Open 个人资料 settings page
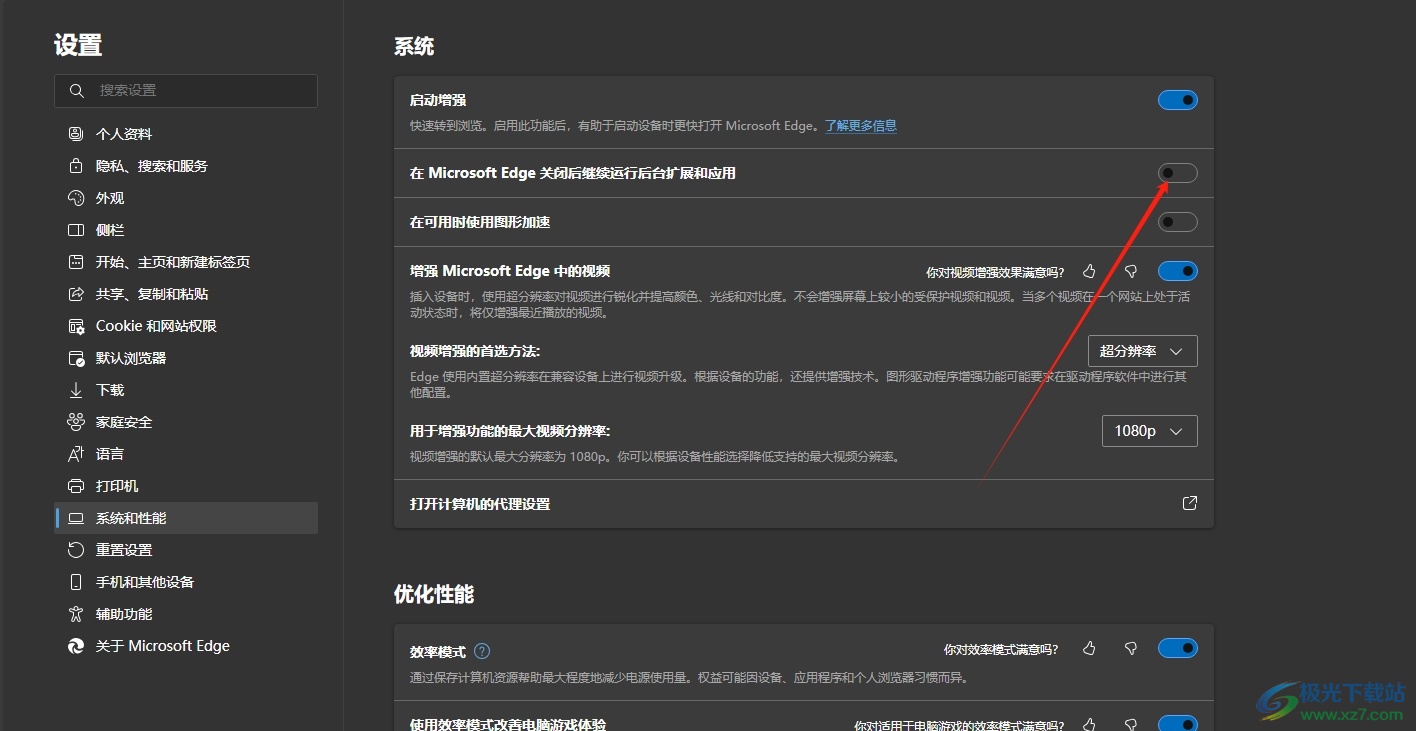The image size is (1416, 731). coord(186,134)
